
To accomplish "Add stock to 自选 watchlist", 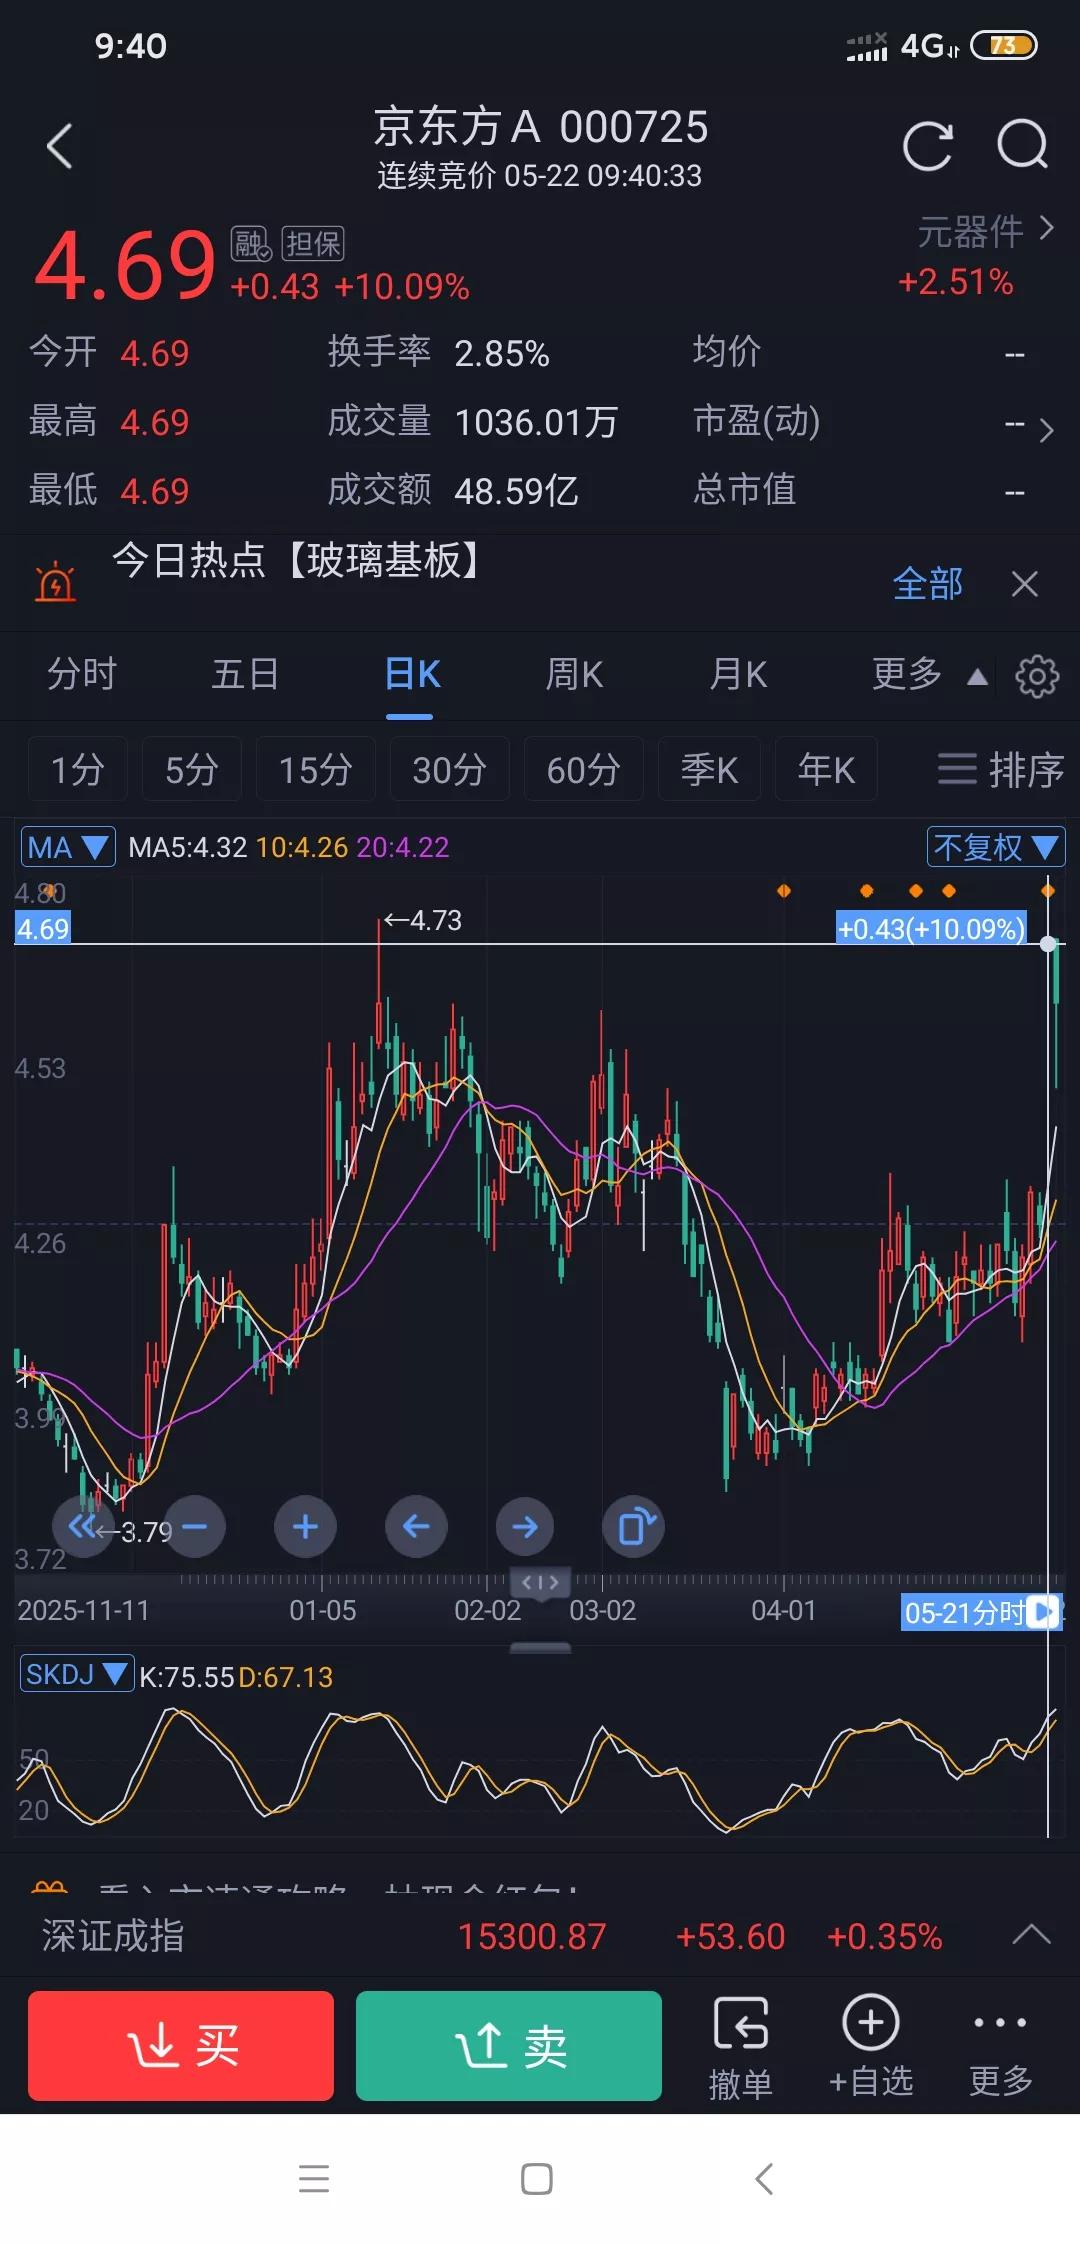I will (871, 2045).
